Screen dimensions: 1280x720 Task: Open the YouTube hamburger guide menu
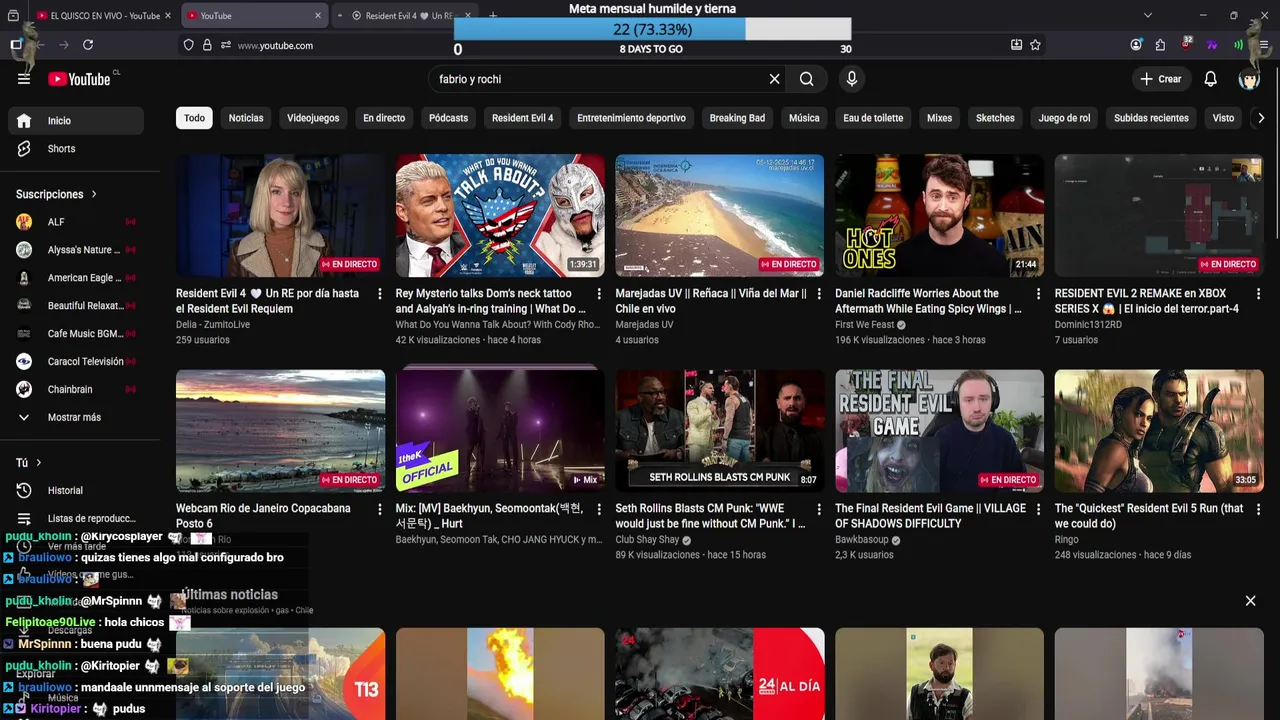pos(24,79)
